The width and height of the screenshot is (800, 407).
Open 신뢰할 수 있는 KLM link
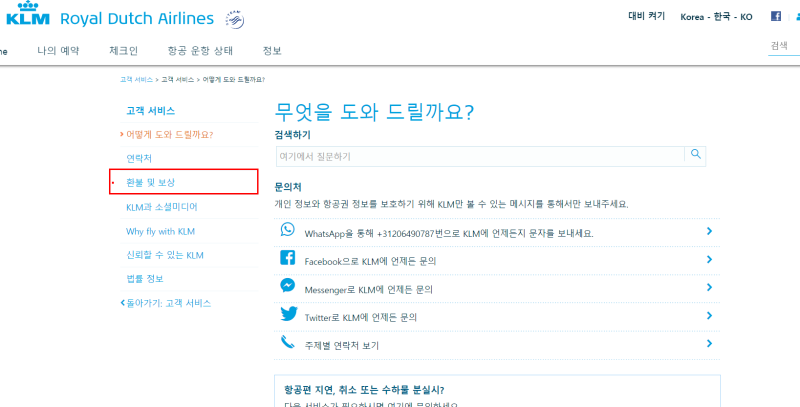click(x=165, y=255)
